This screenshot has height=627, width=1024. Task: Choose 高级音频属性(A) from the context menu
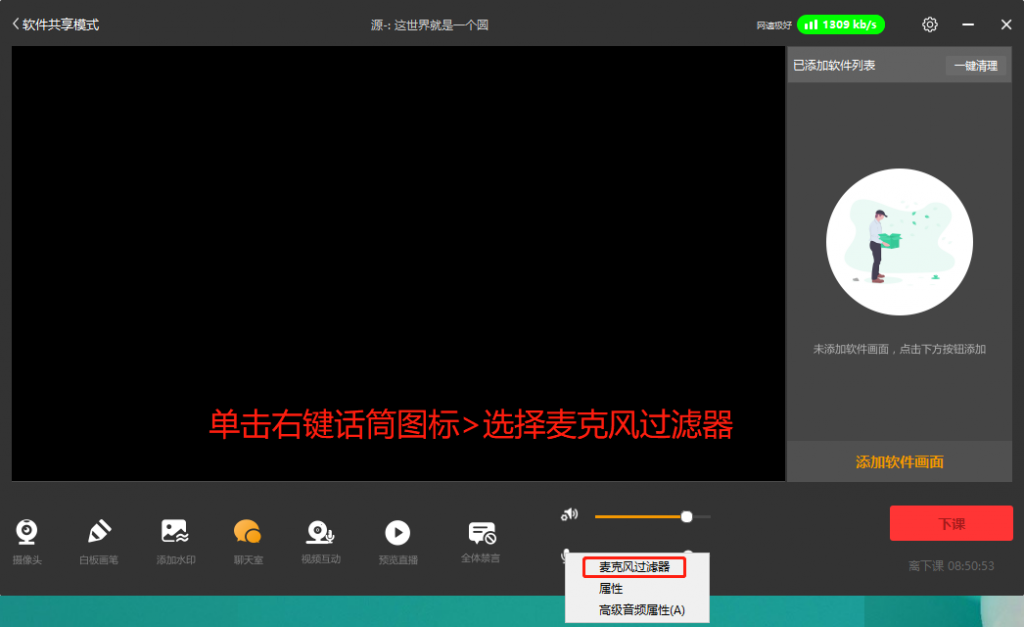click(x=641, y=610)
